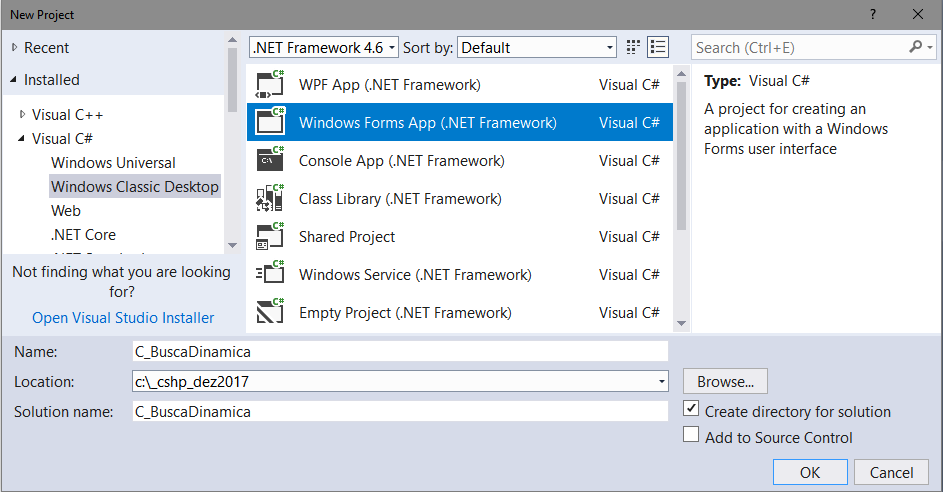The width and height of the screenshot is (943, 492).
Task: Select the Shared Project row text
Action: [347, 236]
